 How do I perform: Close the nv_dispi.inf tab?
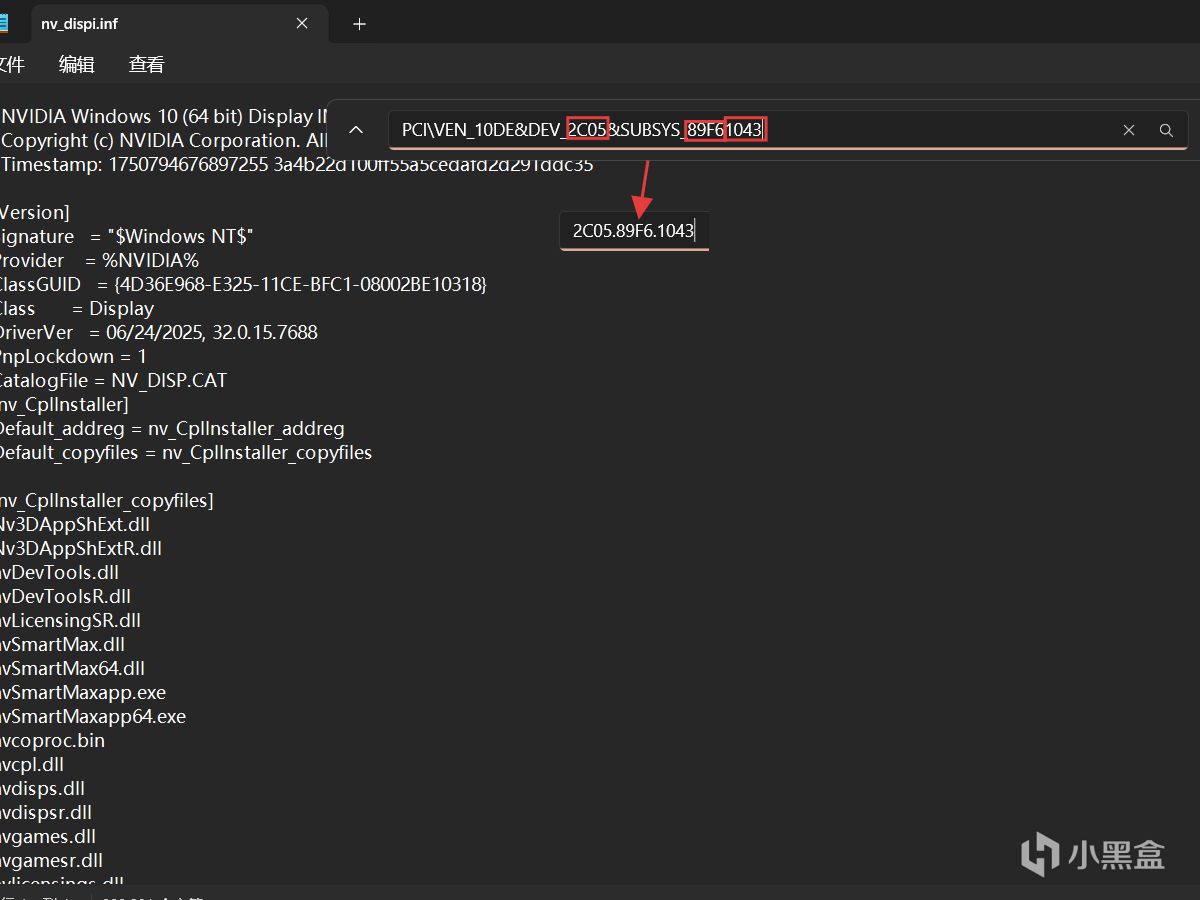pos(303,23)
